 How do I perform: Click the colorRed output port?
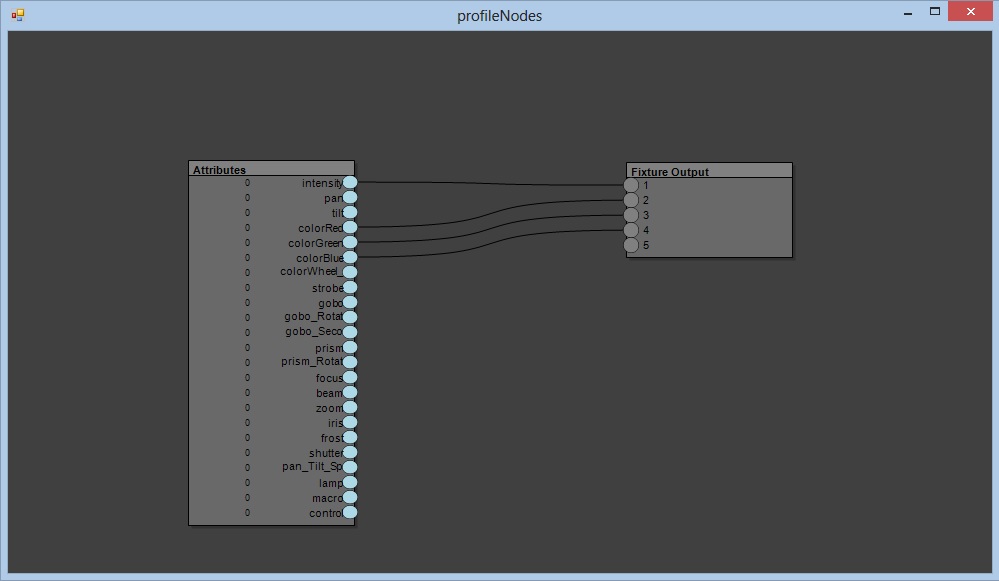350,228
